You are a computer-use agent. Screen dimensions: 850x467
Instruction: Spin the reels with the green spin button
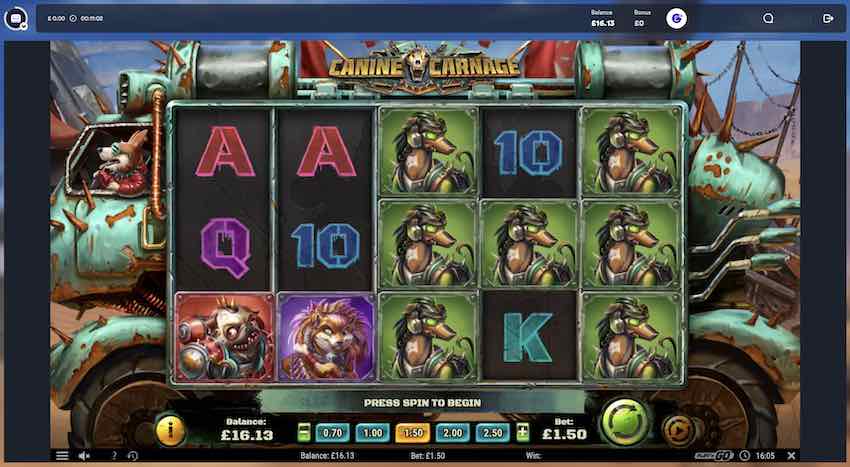point(626,422)
